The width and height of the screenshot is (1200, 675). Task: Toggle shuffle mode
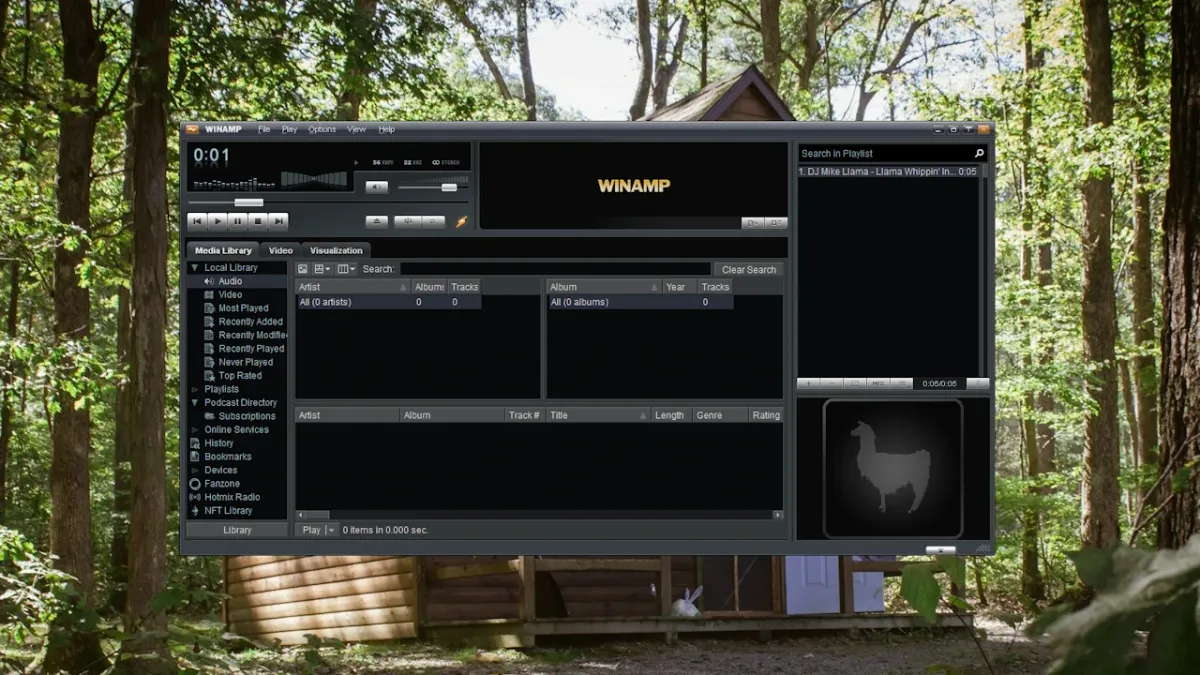tap(407, 221)
